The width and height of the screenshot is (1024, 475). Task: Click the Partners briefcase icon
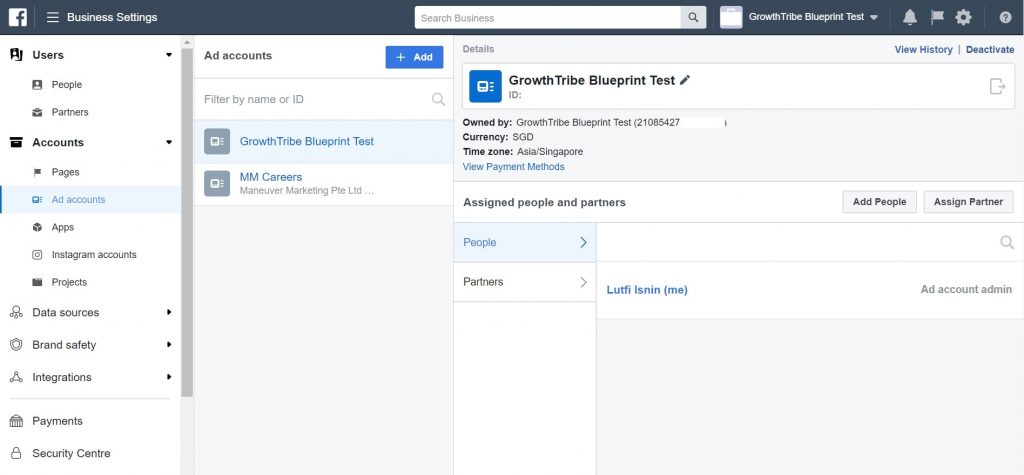(x=37, y=112)
